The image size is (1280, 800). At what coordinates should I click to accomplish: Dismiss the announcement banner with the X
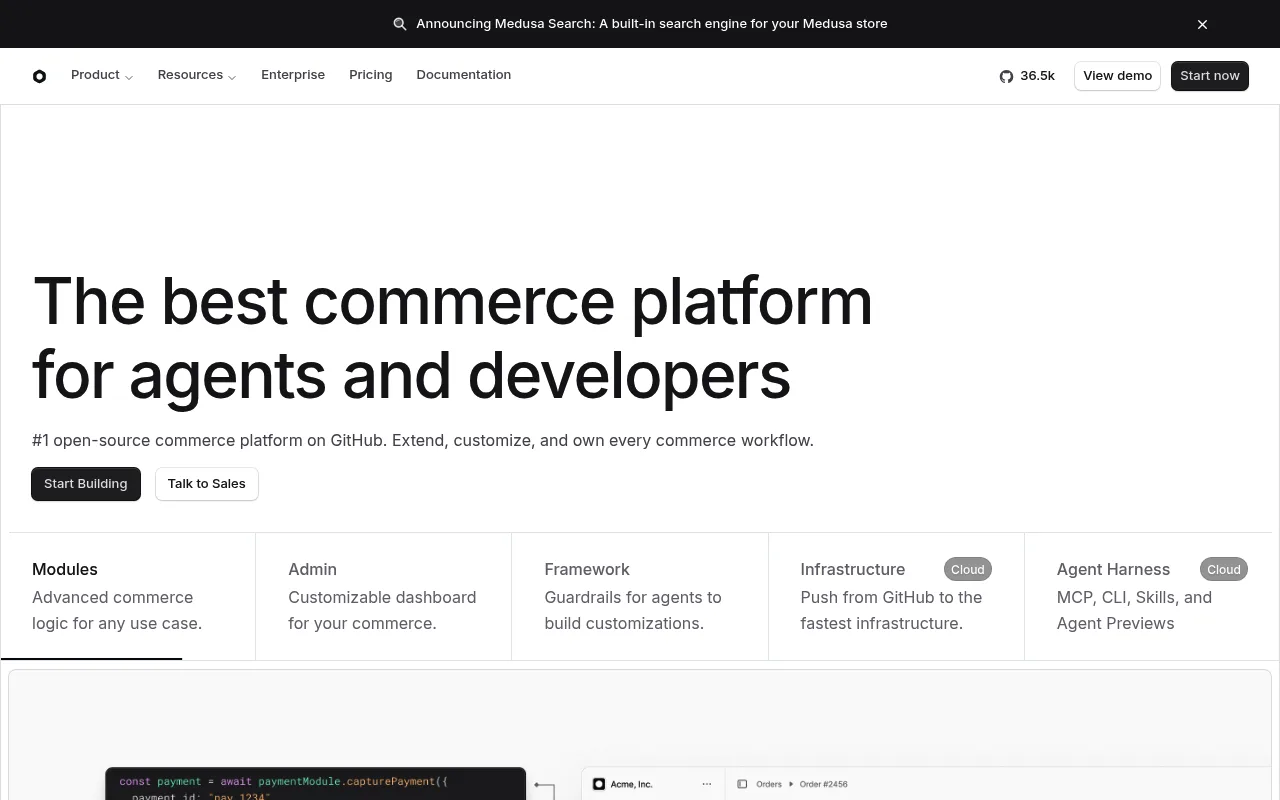(x=1202, y=24)
